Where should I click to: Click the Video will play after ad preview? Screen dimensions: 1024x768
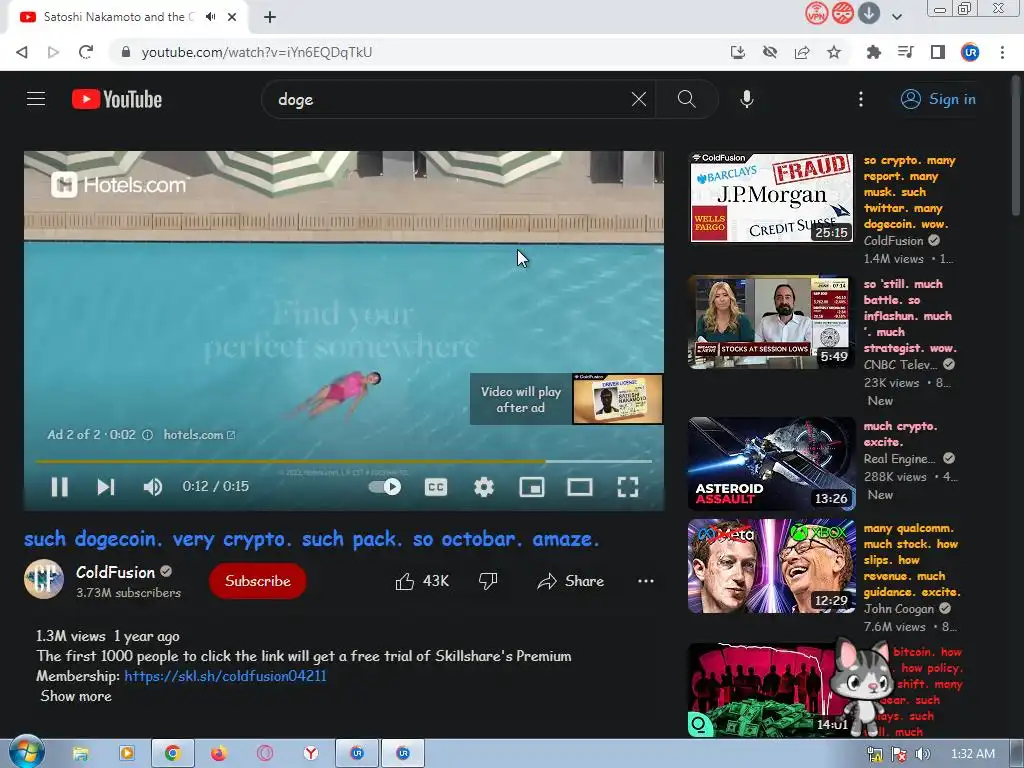pos(566,399)
